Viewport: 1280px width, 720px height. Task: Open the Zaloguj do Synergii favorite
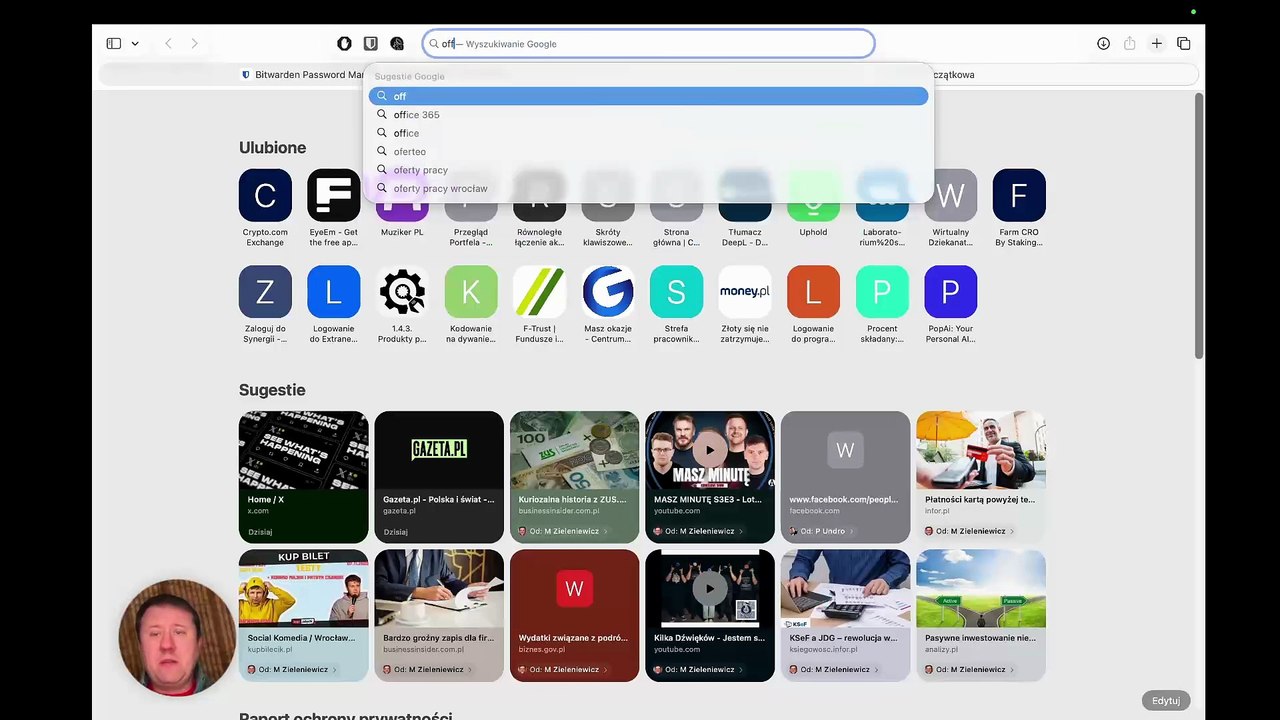click(x=265, y=304)
